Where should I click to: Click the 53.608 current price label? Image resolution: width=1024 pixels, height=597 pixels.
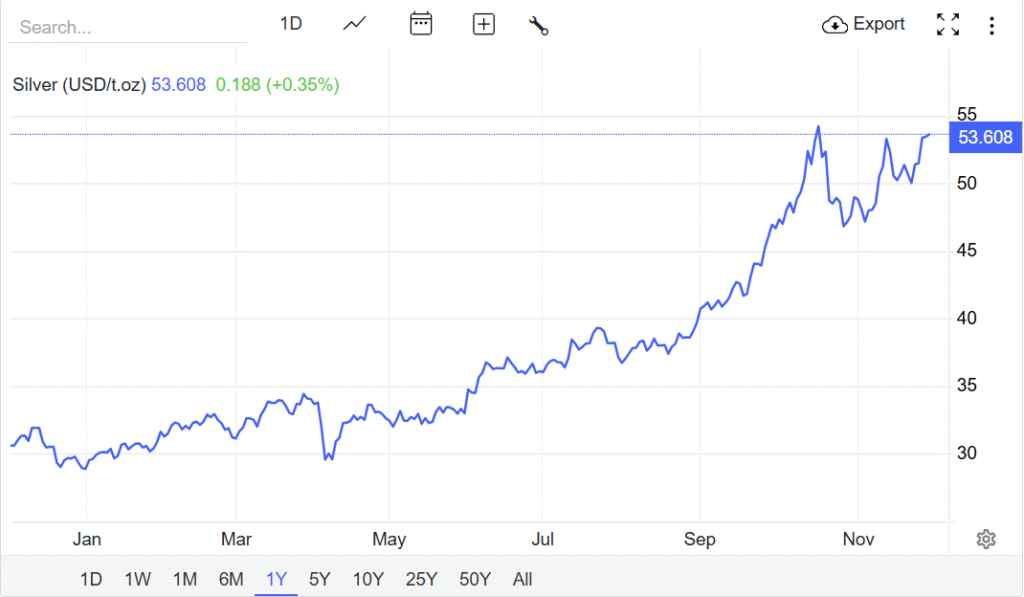(x=985, y=137)
